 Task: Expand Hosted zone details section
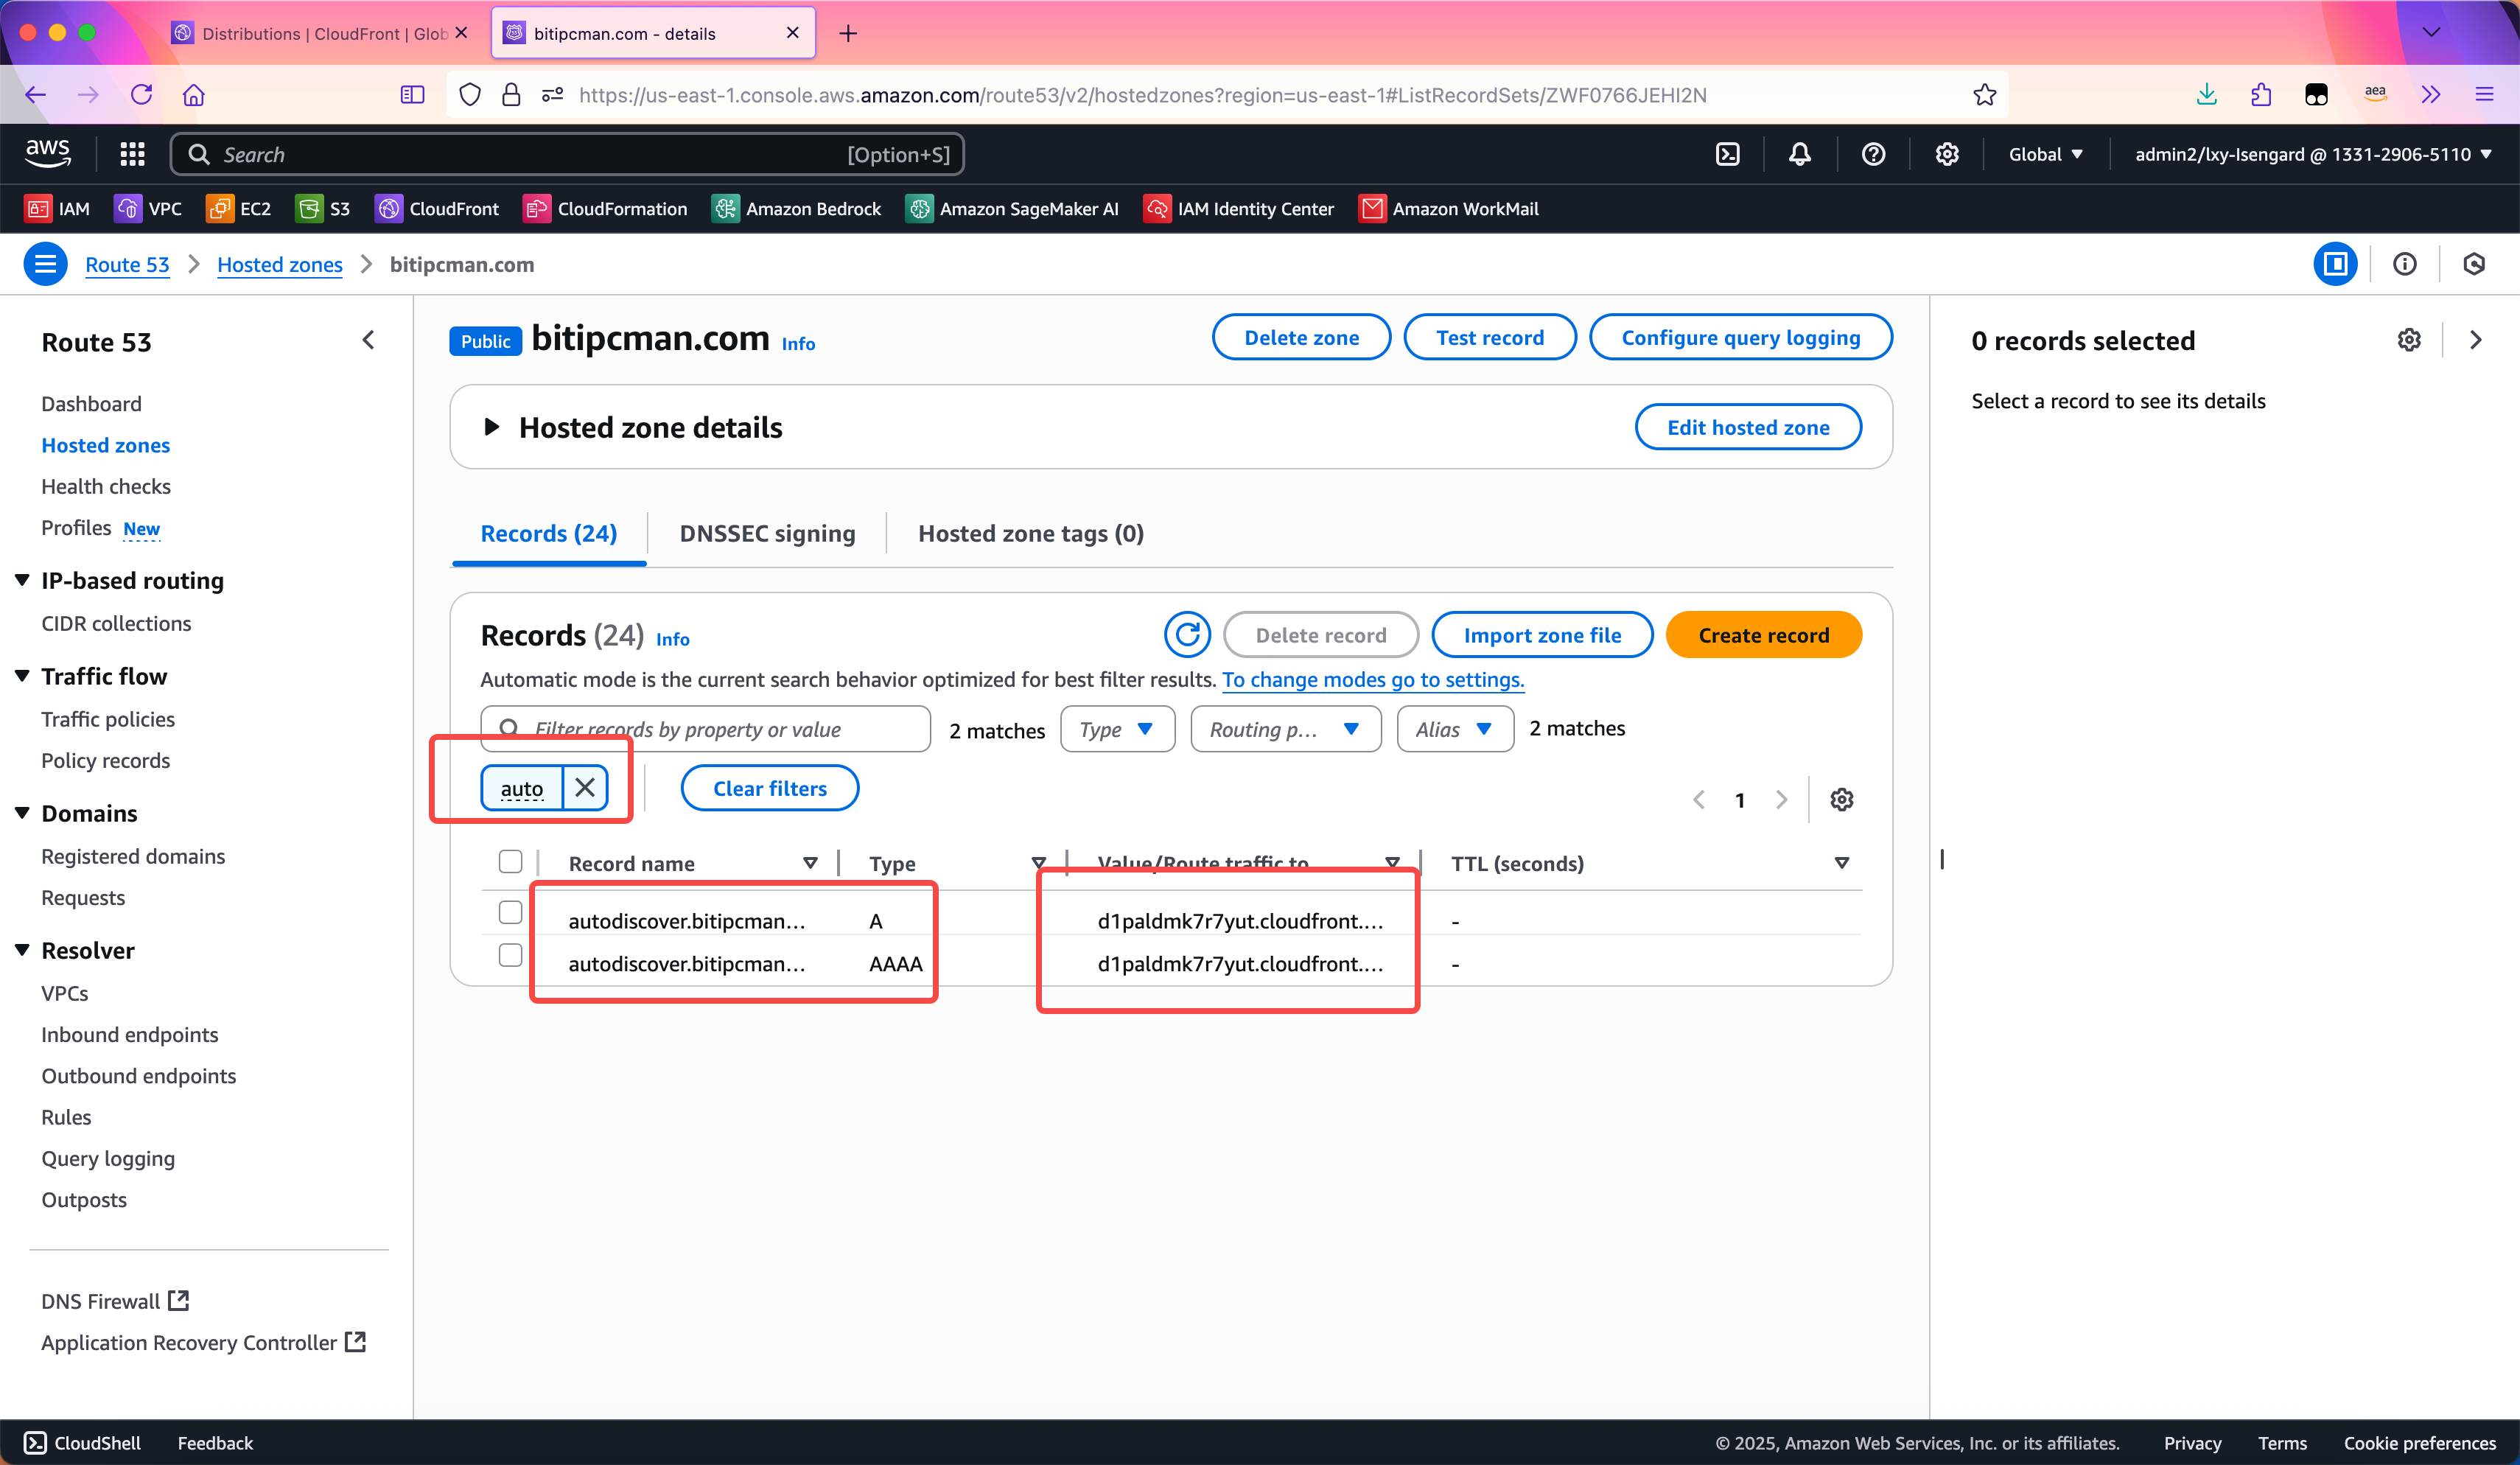(x=491, y=427)
